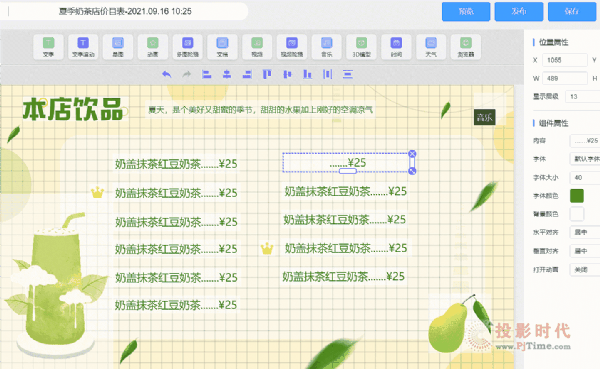The image size is (600, 369).
Task: Add a 多图轮播 image carousel component
Action: click(x=188, y=47)
